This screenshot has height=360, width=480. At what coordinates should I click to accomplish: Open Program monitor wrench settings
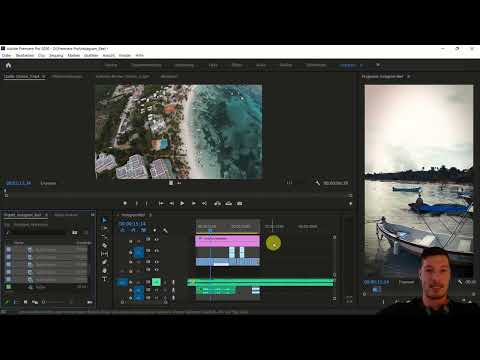pos(460,282)
